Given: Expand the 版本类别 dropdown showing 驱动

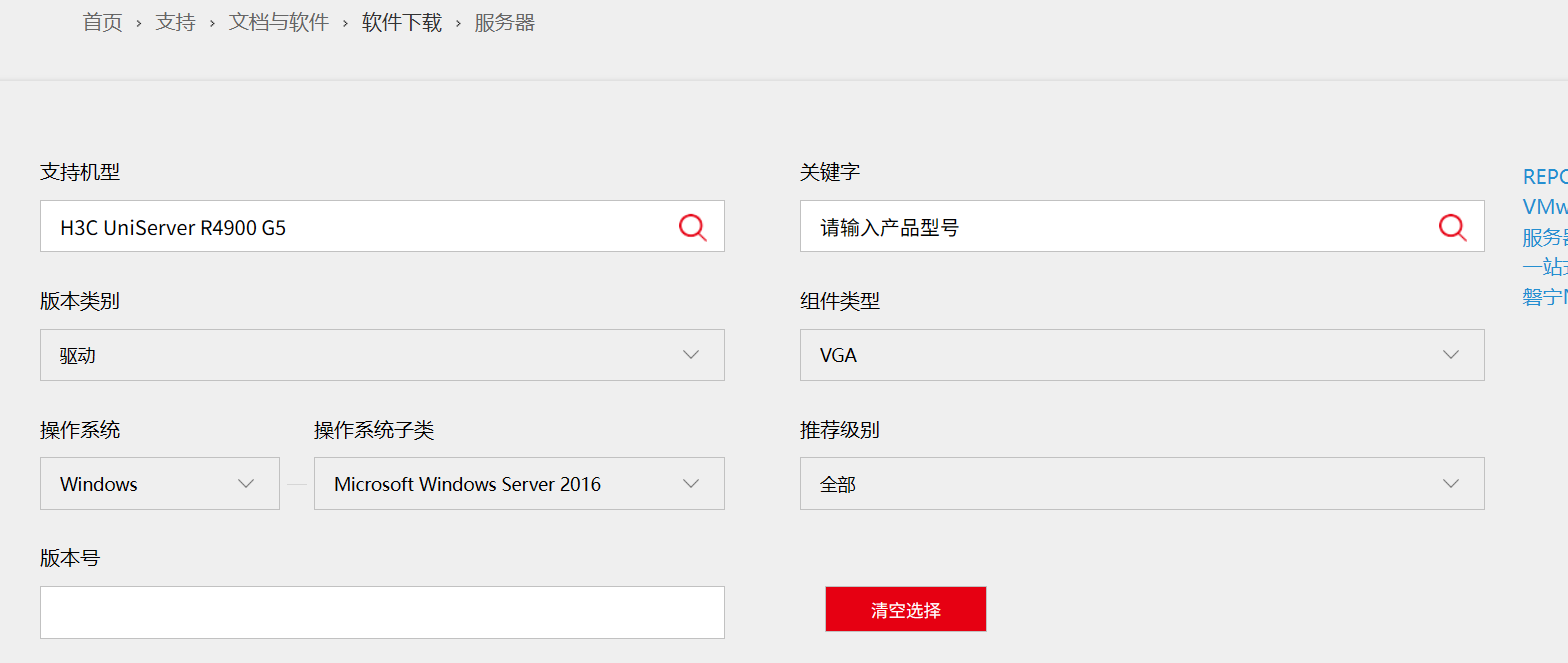Looking at the screenshot, I should [382, 355].
